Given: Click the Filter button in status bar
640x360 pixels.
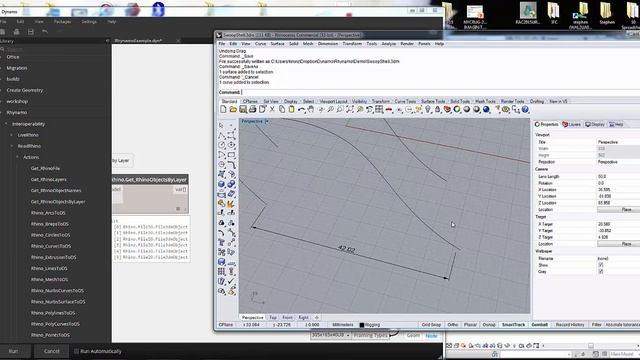Looking at the screenshot, I should tap(596, 325).
